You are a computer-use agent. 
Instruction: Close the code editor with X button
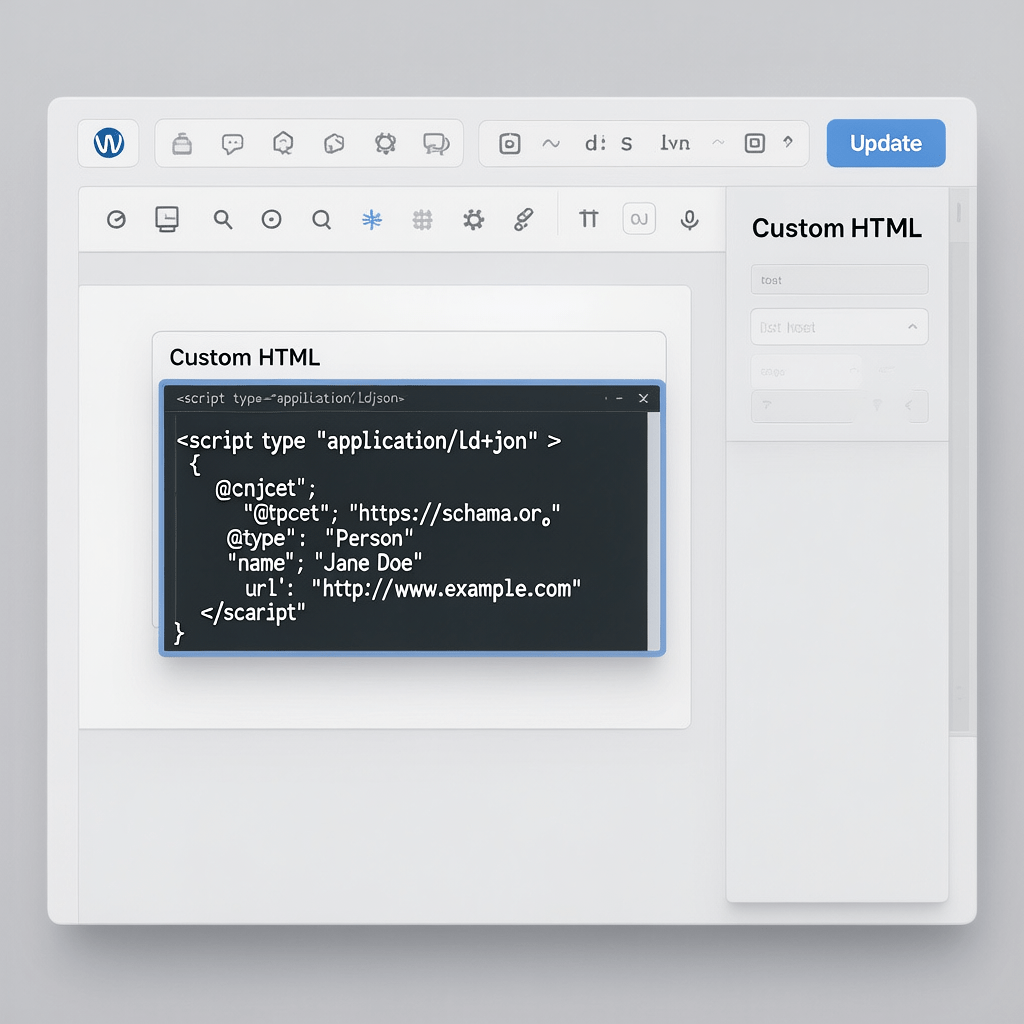[x=643, y=398]
